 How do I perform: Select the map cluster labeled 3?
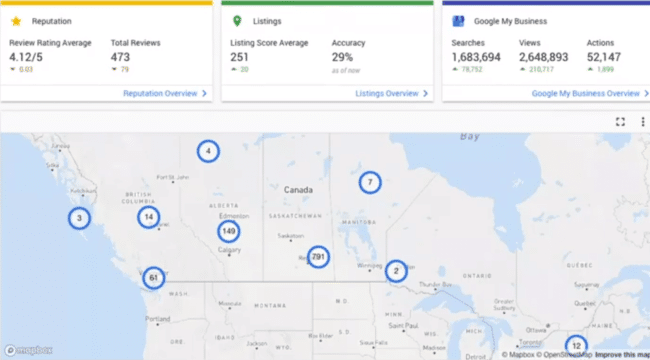[79, 218]
